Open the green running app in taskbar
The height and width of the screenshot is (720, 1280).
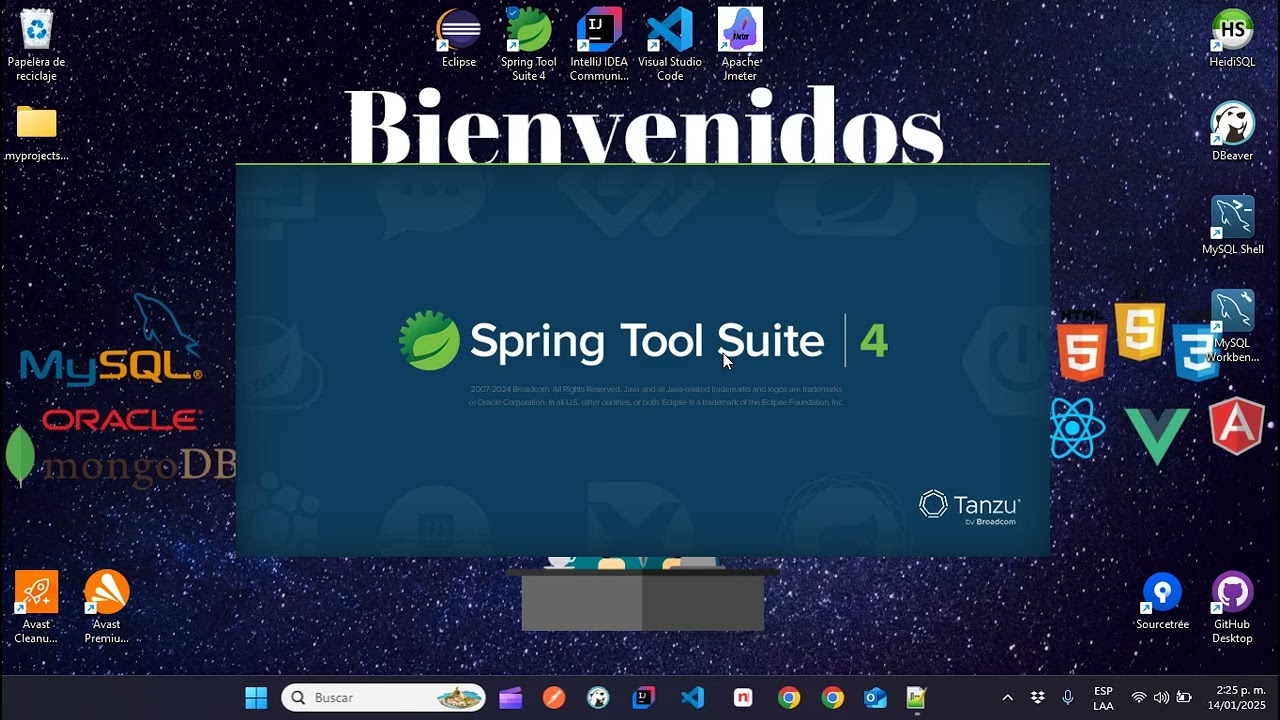coord(917,698)
